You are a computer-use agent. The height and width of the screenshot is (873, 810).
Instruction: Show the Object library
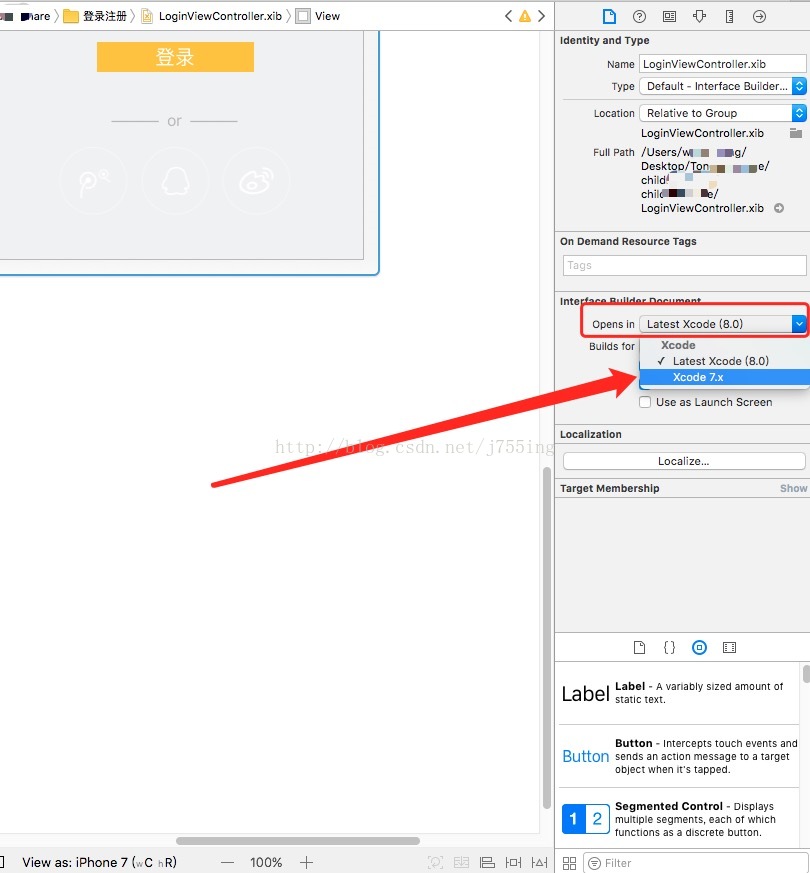699,647
